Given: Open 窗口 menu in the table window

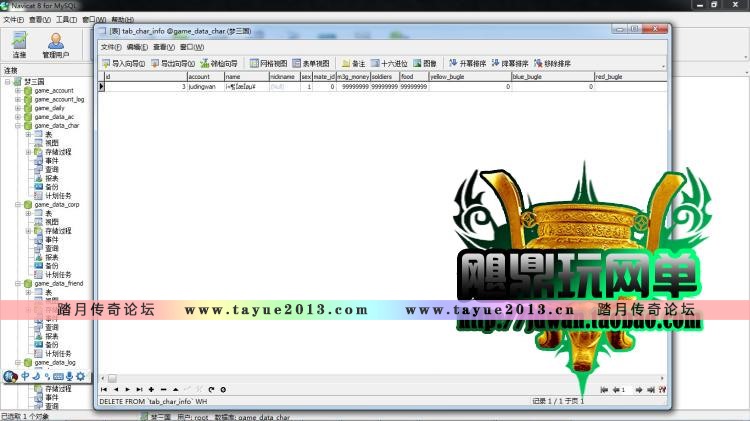Looking at the screenshot, I should (192, 47).
